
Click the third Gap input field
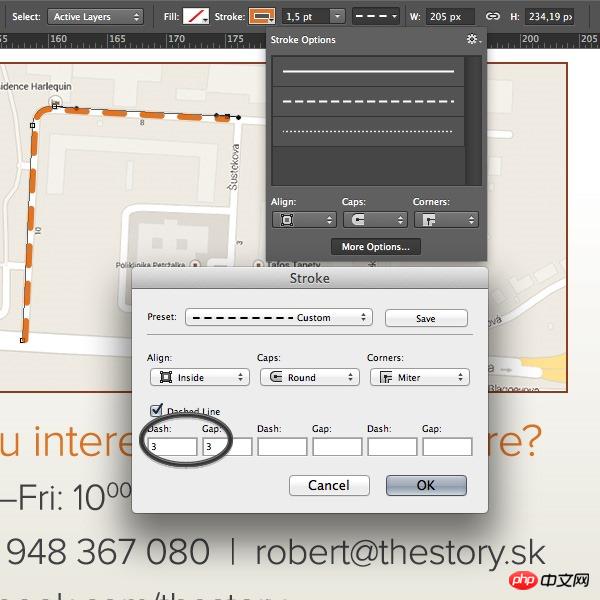coord(447,447)
